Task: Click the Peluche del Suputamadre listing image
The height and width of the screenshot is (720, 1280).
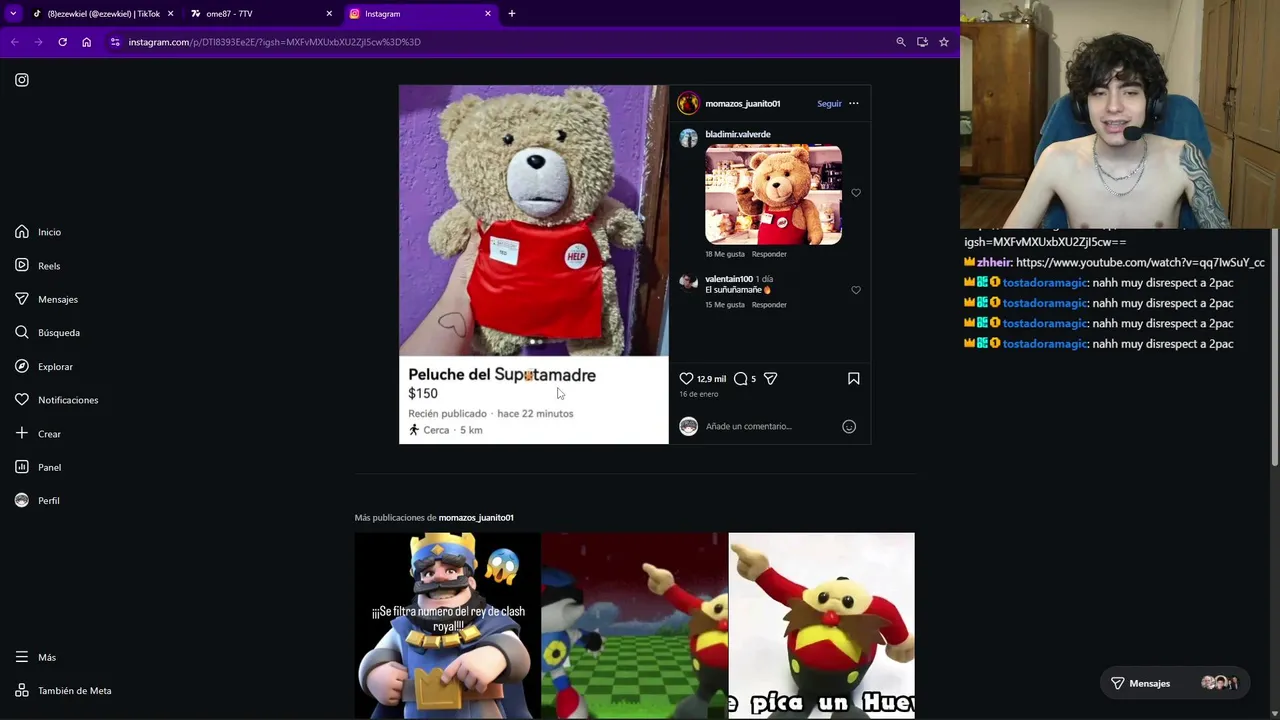Action: 534,220
